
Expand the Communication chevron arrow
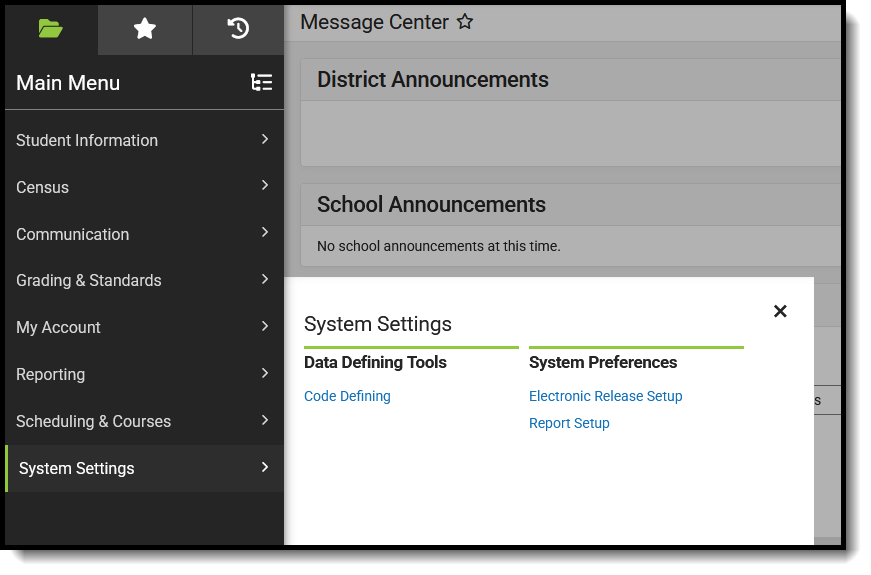[265, 232]
